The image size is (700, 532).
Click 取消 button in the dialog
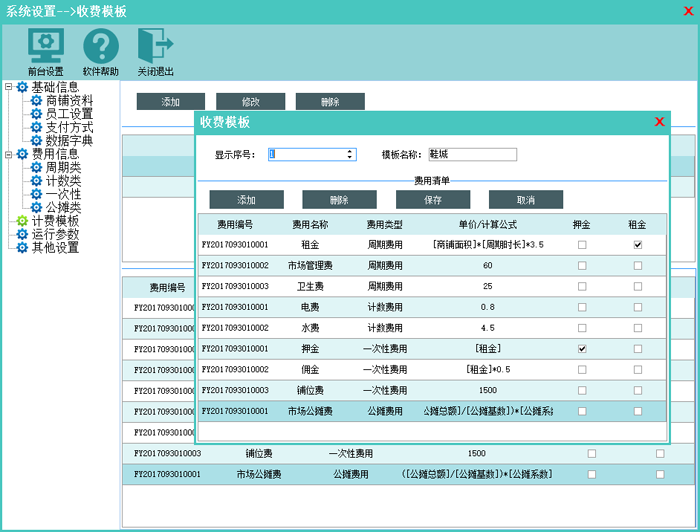525,200
